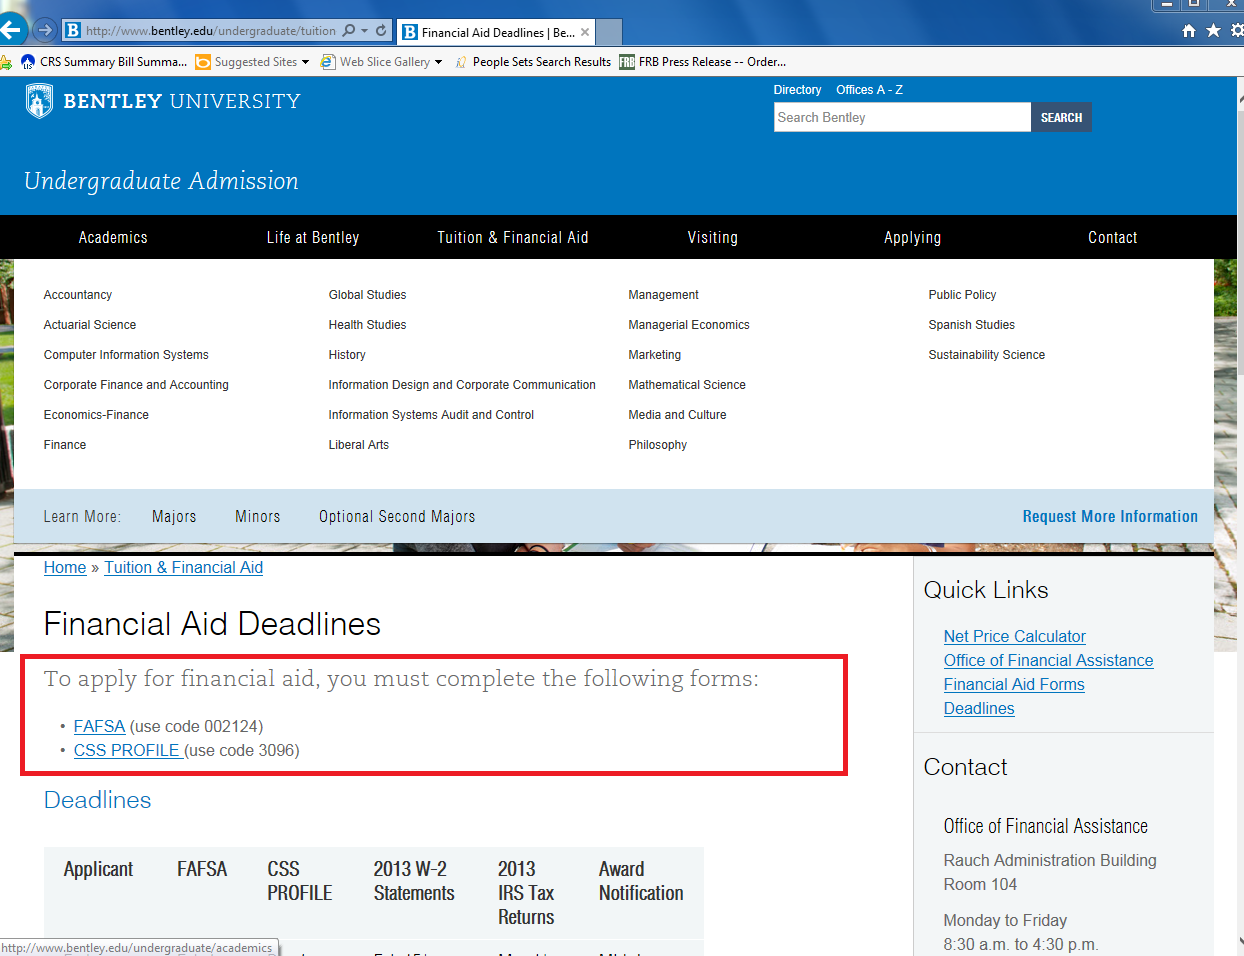Viewport: 1244px width, 956px height.
Task: Go to Home in the breadcrumb
Action: [x=65, y=568]
